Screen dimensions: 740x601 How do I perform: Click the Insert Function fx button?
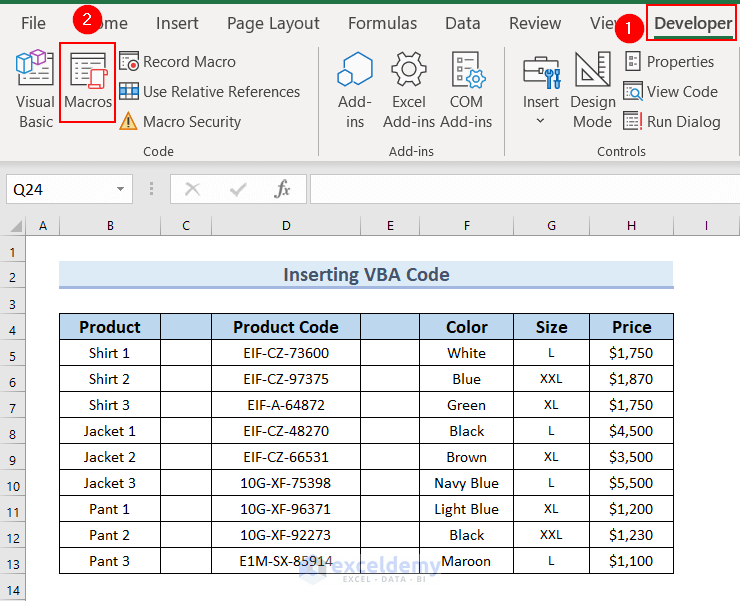(x=282, y=189)
